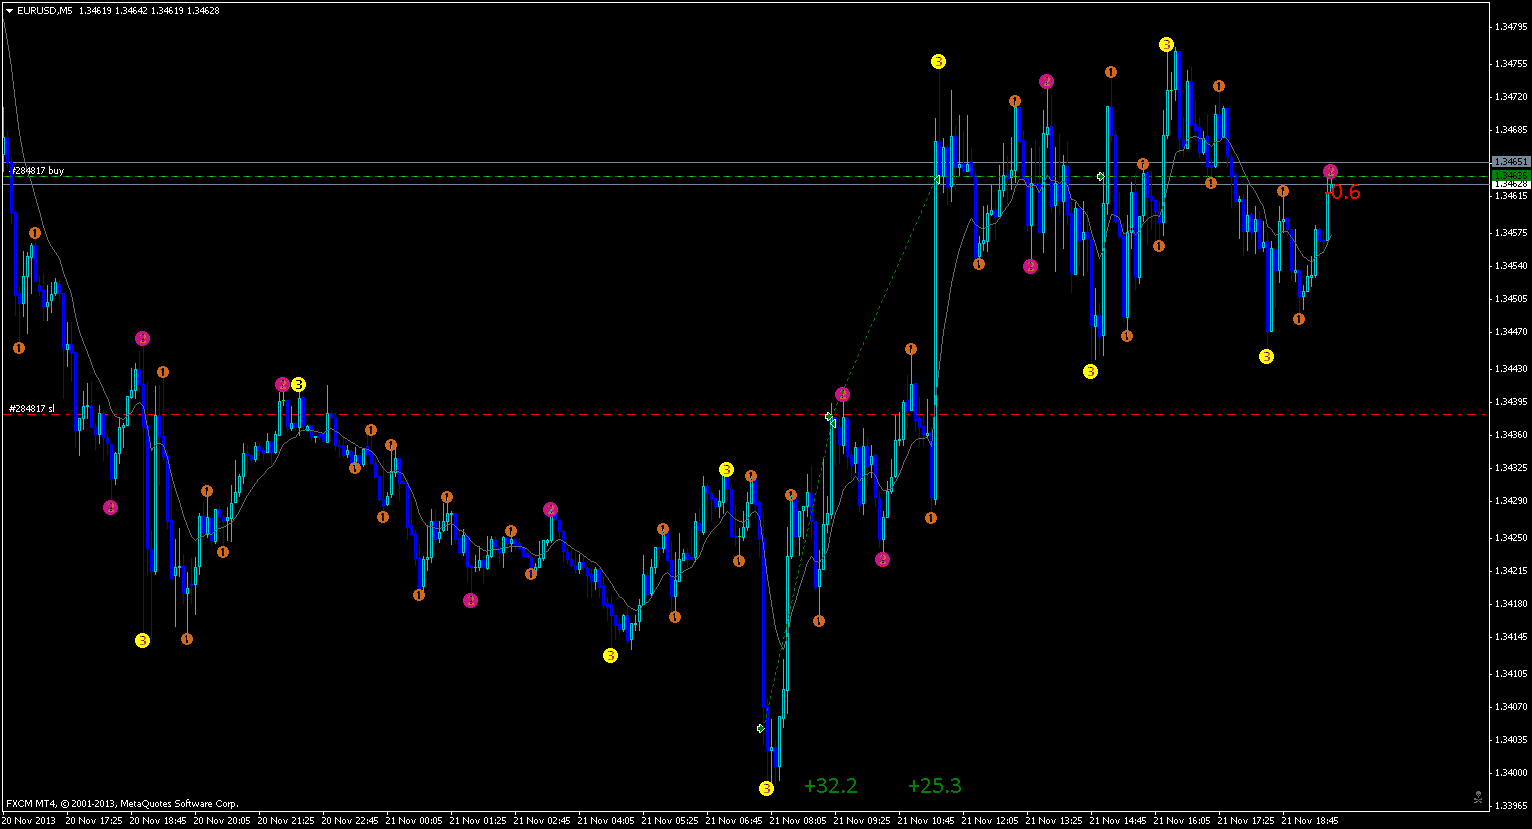Click the gray 1.34651 price tag
Image resolution: width=1532 pixels, height=829 pixels.
click(1510, 161)
